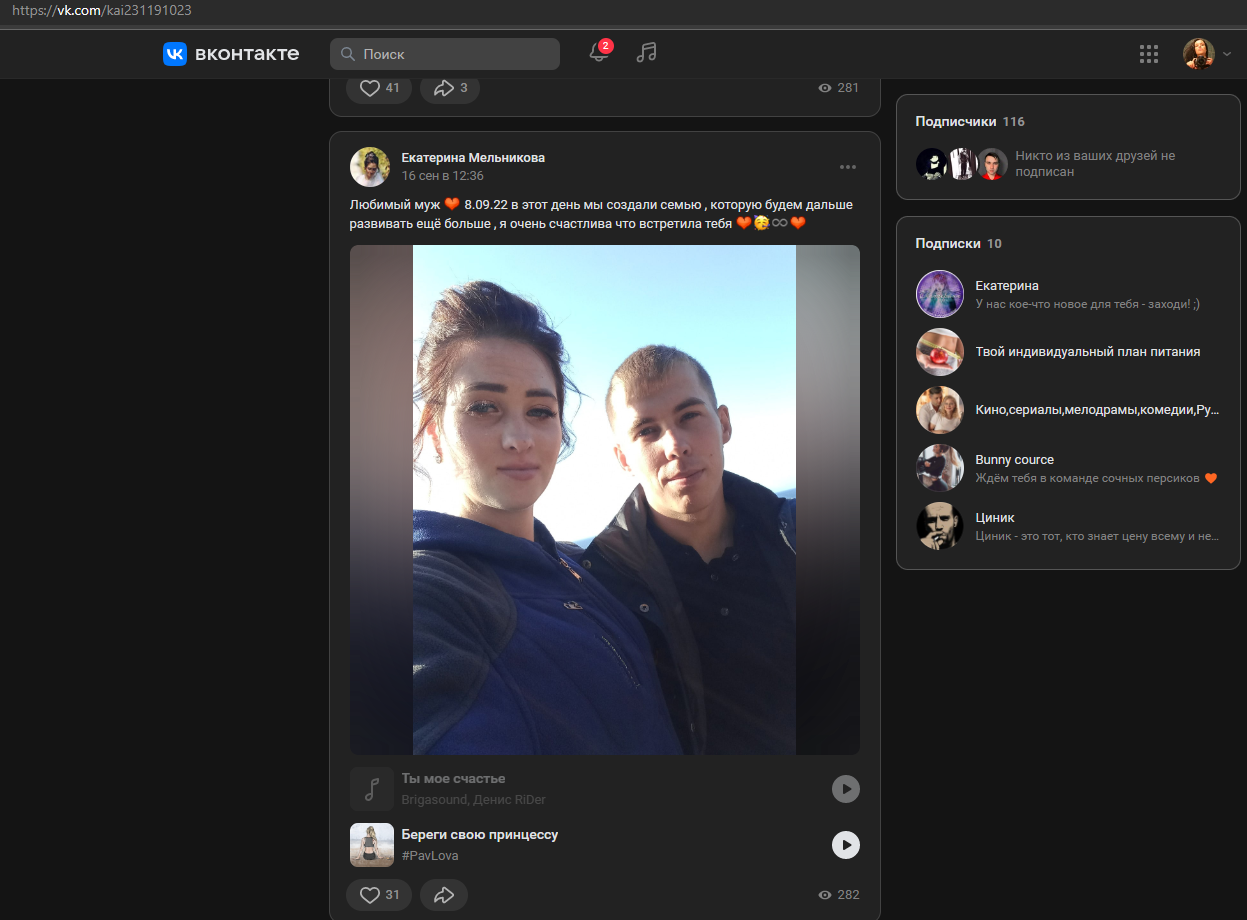
Task: Like the upper post with 41 hearts
Action: 379,88
